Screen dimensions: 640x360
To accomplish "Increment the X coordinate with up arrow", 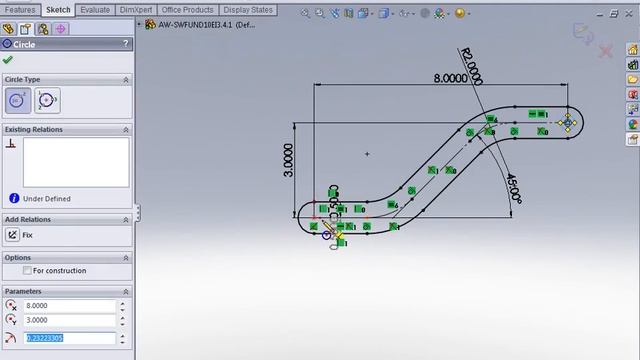I will pyautogui.click(x=122, y=303).
